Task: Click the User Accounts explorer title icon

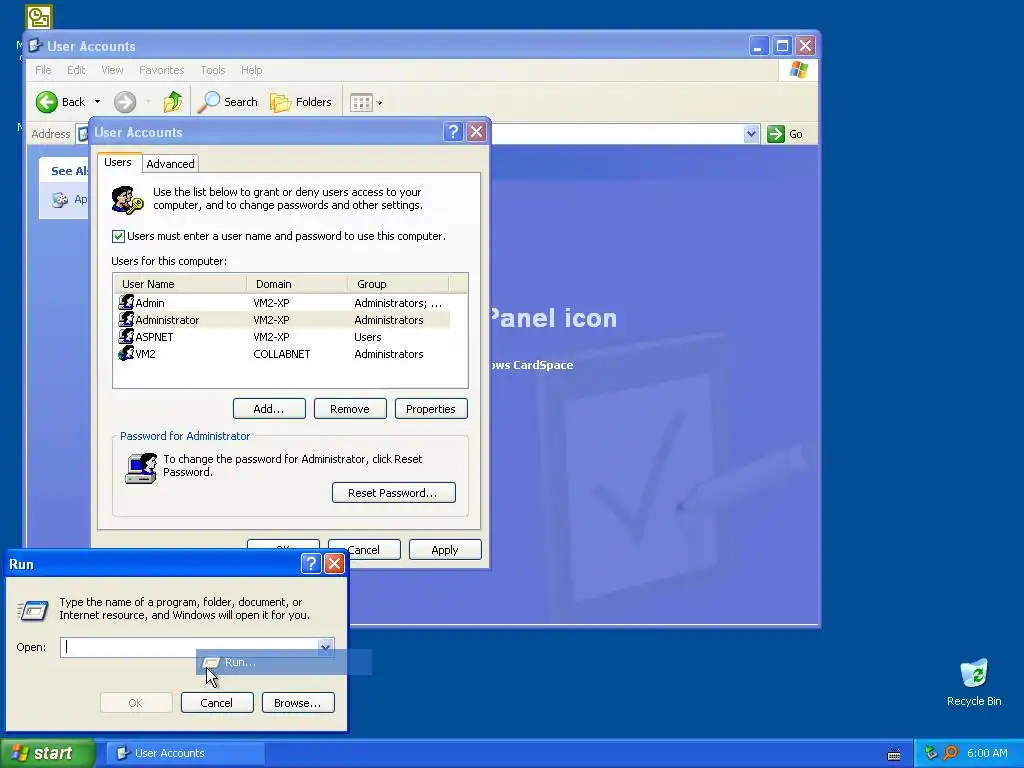Action: [36, 46]
